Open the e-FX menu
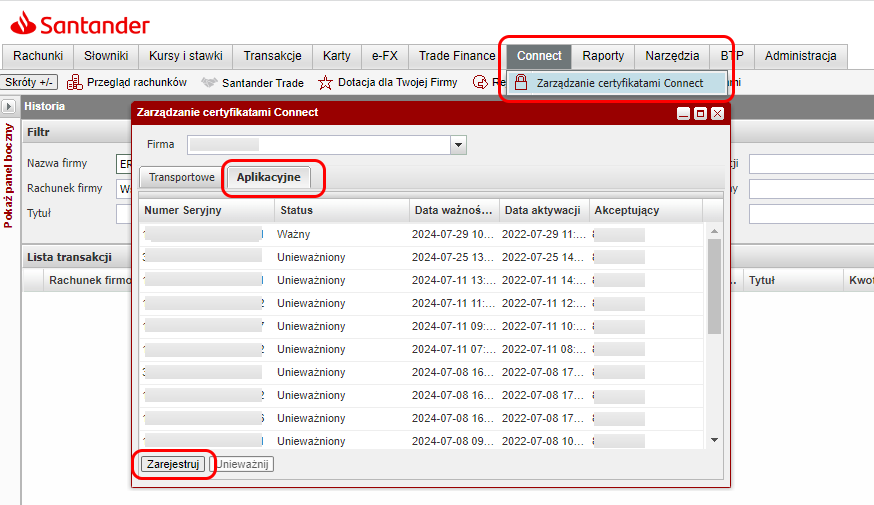 coord(385,56)
